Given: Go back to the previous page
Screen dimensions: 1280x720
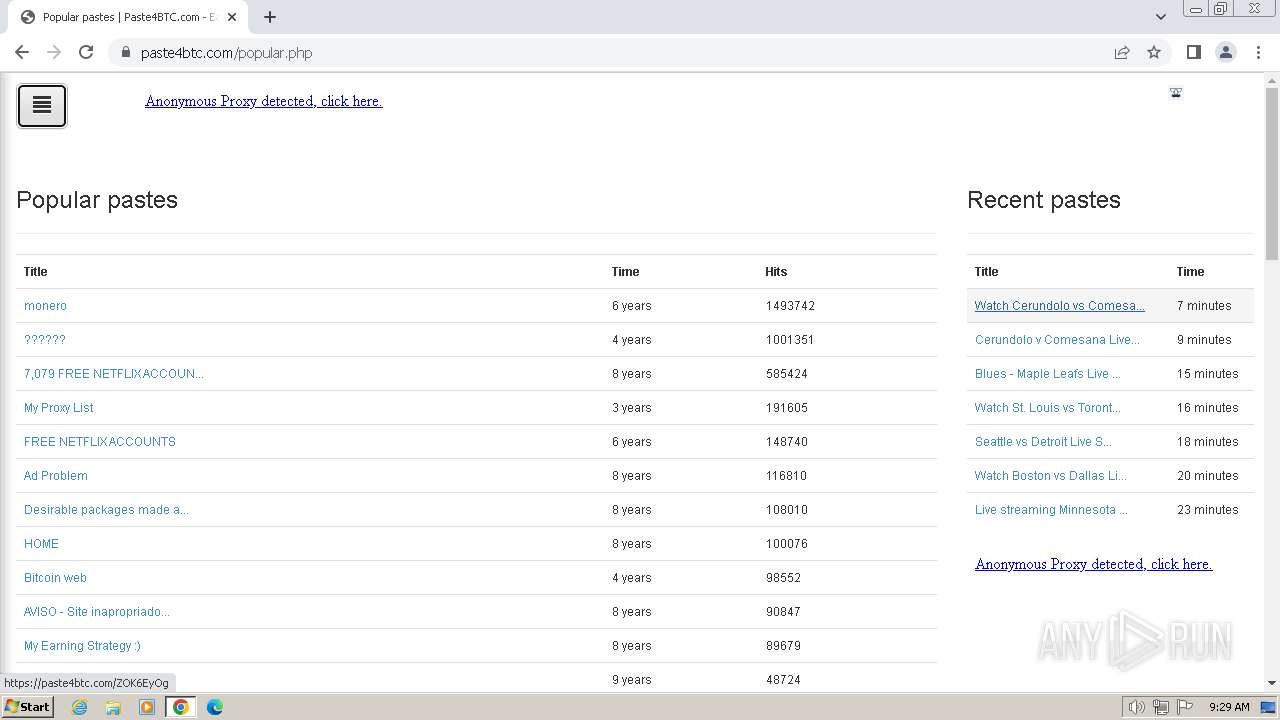Looking at the screenshot, I should point(22,52).
